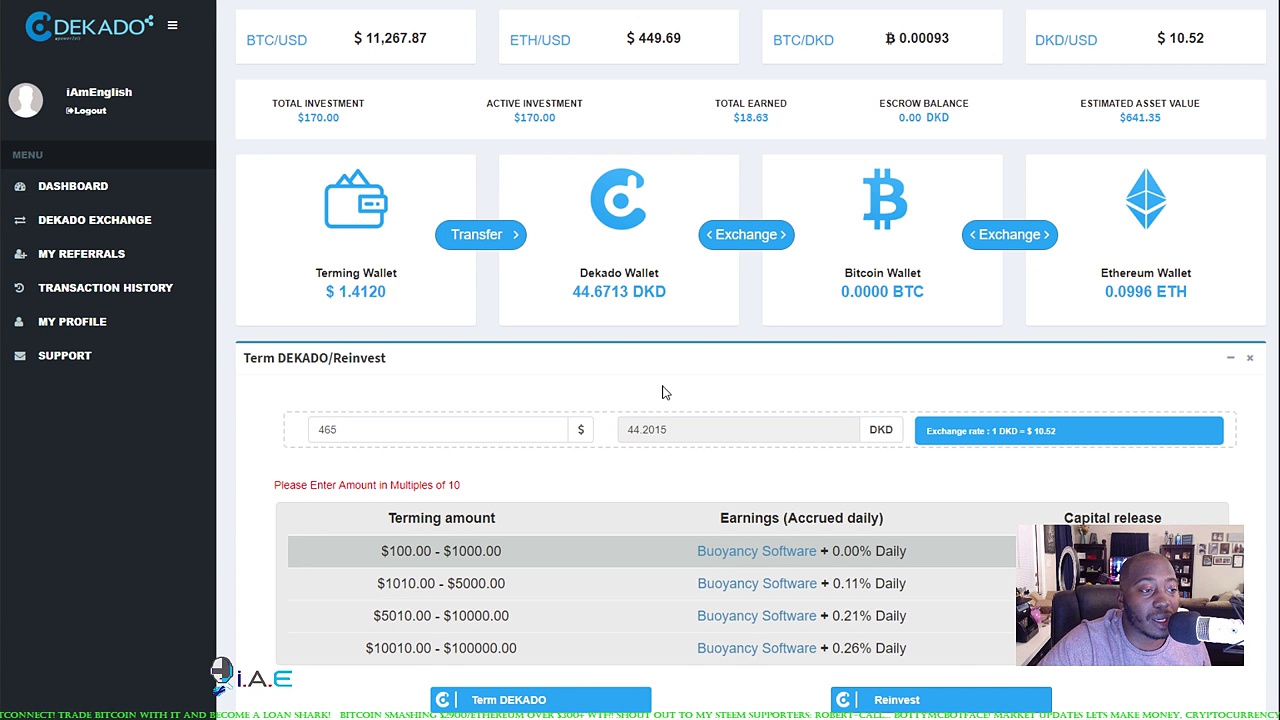Click the DKD/USD price ticker
This screenshot has width=1280, height=720.
tap(1145, 38)
